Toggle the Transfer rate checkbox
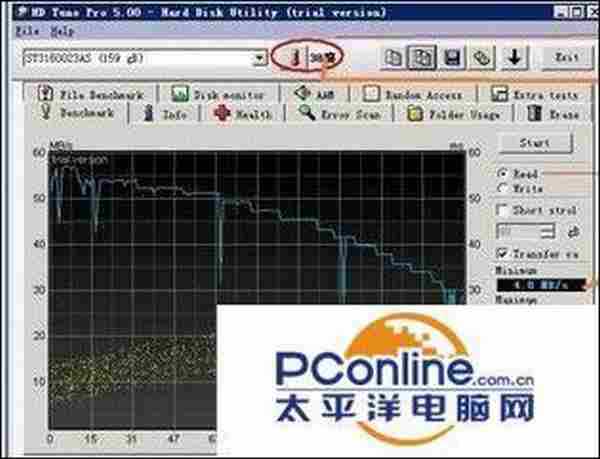600x459 pixels. 504,253
